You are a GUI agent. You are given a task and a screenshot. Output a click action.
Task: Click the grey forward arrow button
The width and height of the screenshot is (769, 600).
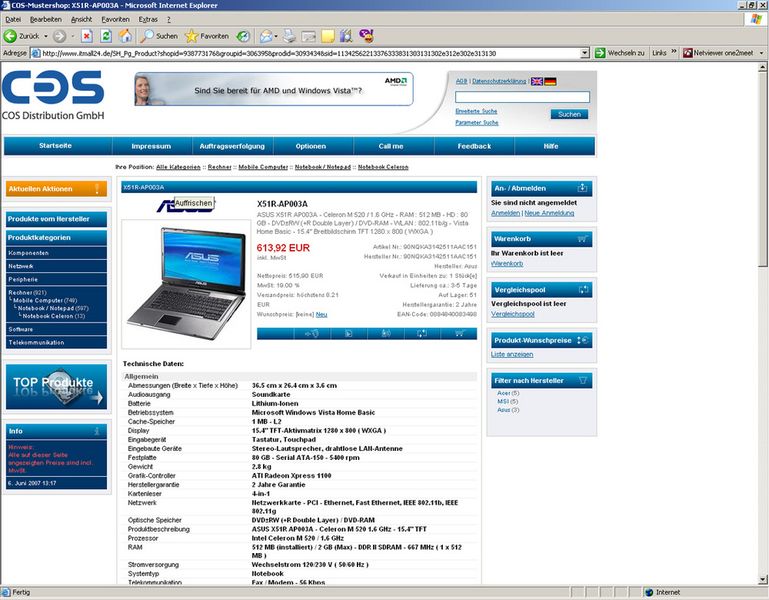point(59,36)
